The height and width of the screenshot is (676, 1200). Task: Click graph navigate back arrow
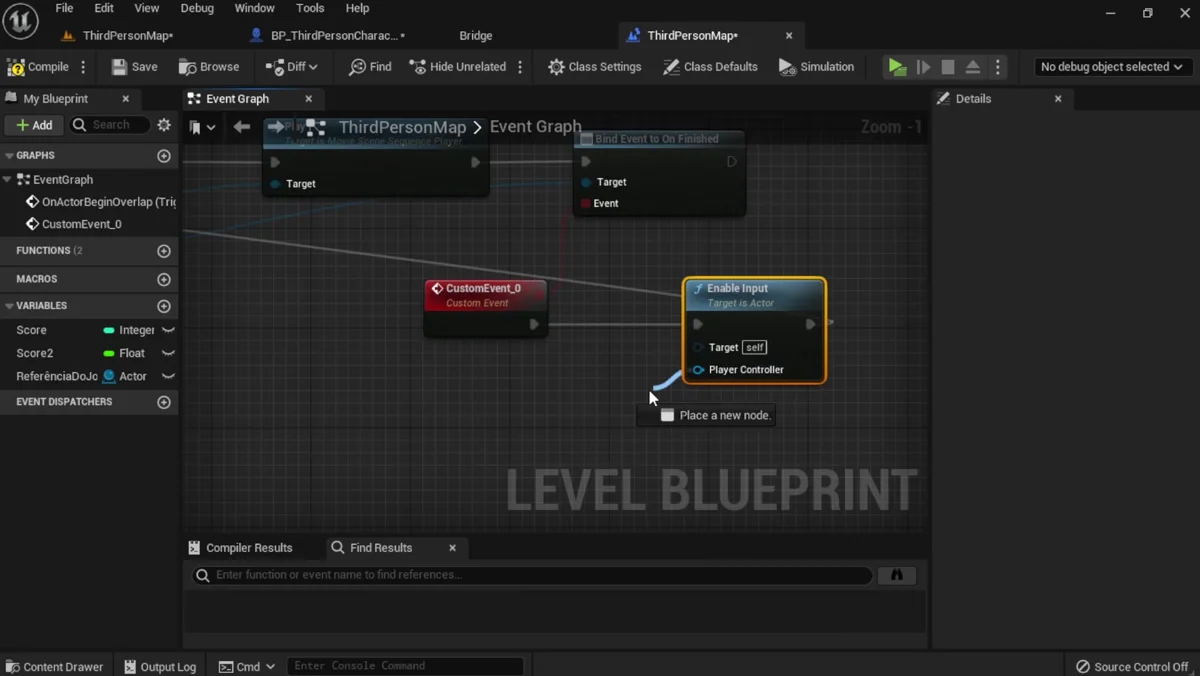click(x=241, y=127)
